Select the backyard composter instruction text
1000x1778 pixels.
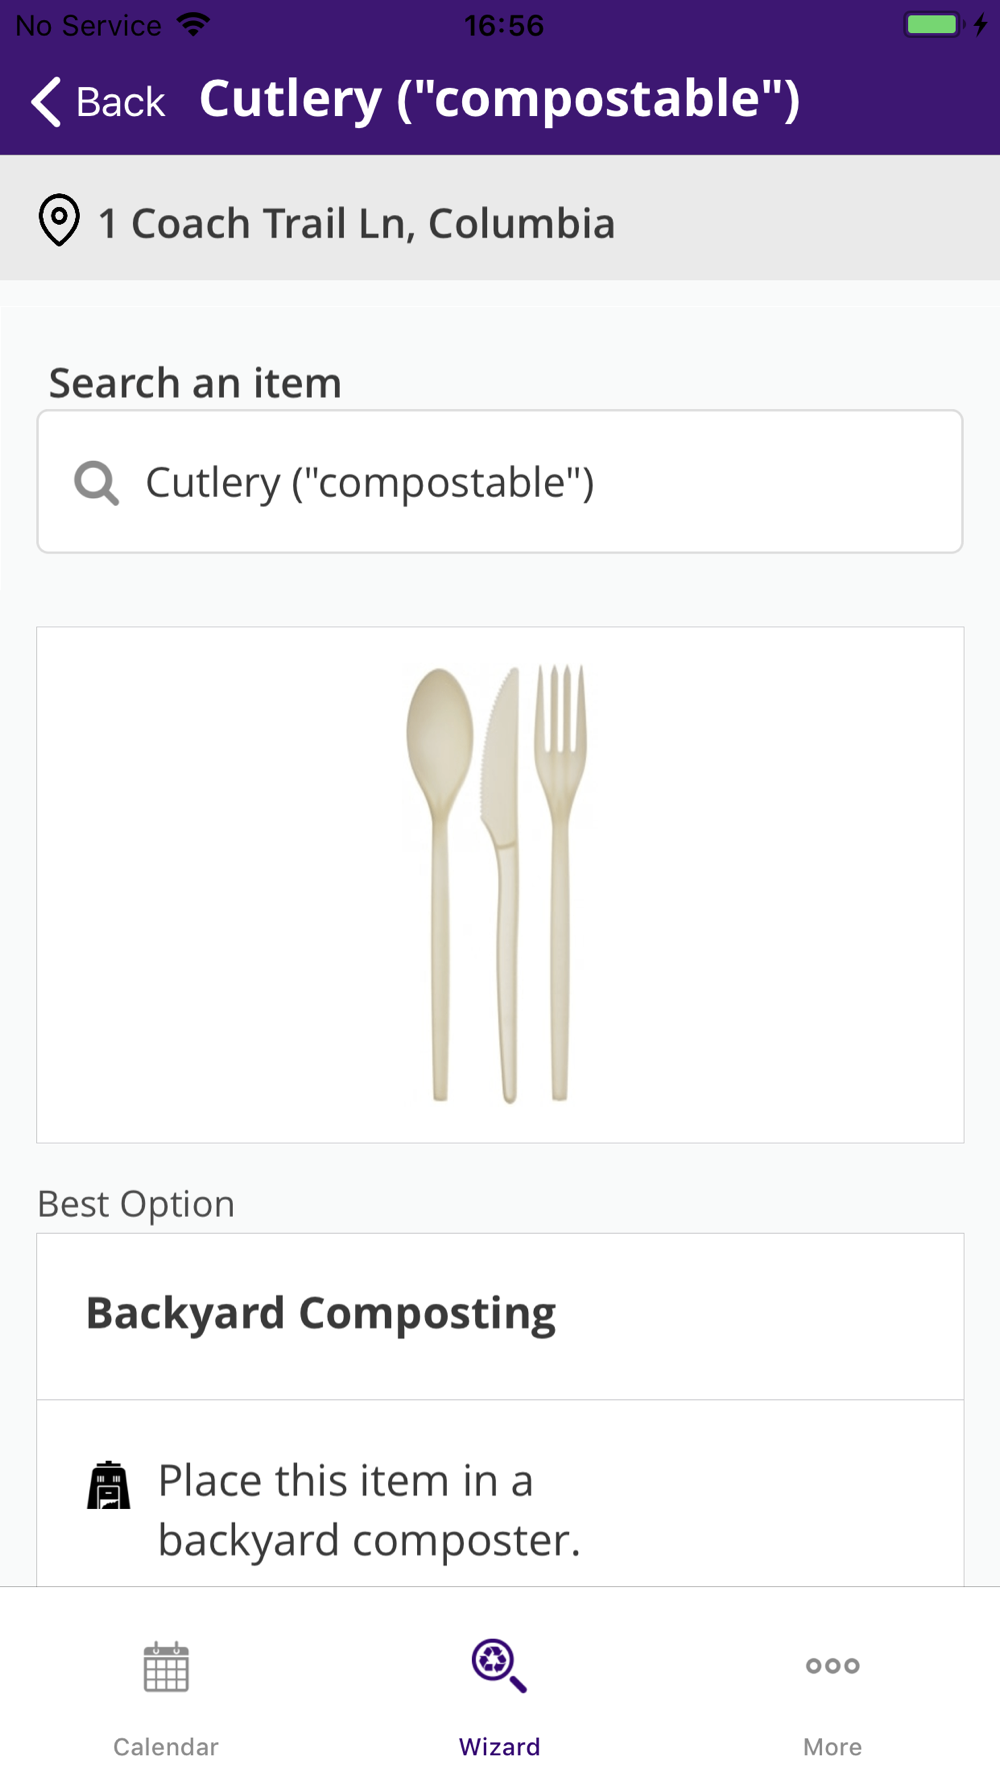(369, 1510)
